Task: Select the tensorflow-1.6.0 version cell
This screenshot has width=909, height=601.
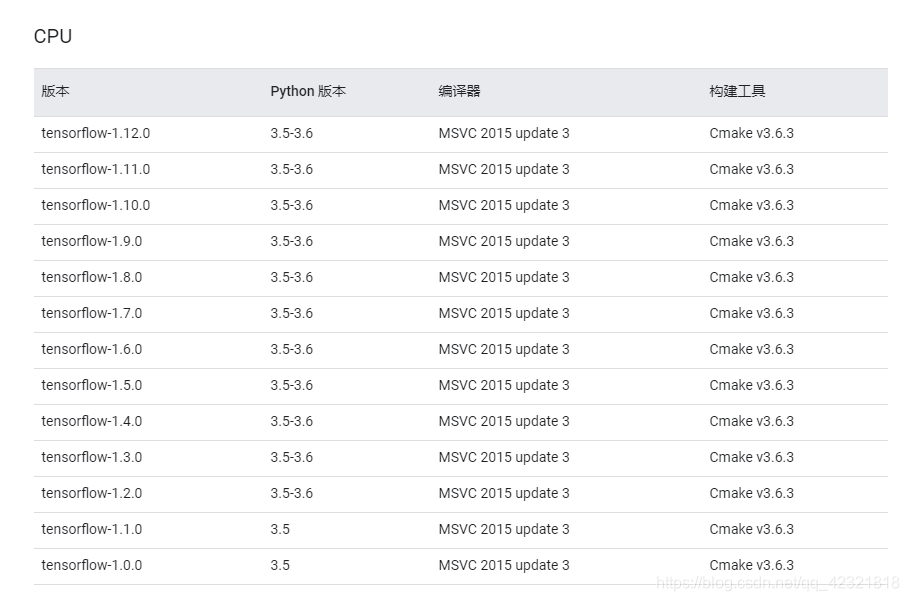Action: [x=92, y=349]
